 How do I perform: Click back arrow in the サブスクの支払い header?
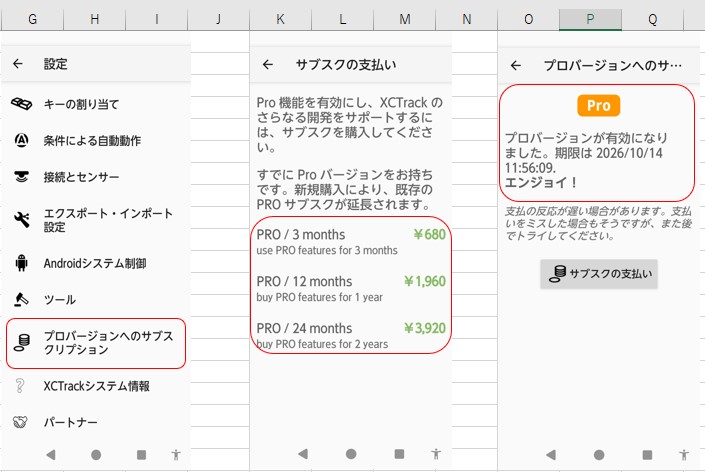point(267,65)
